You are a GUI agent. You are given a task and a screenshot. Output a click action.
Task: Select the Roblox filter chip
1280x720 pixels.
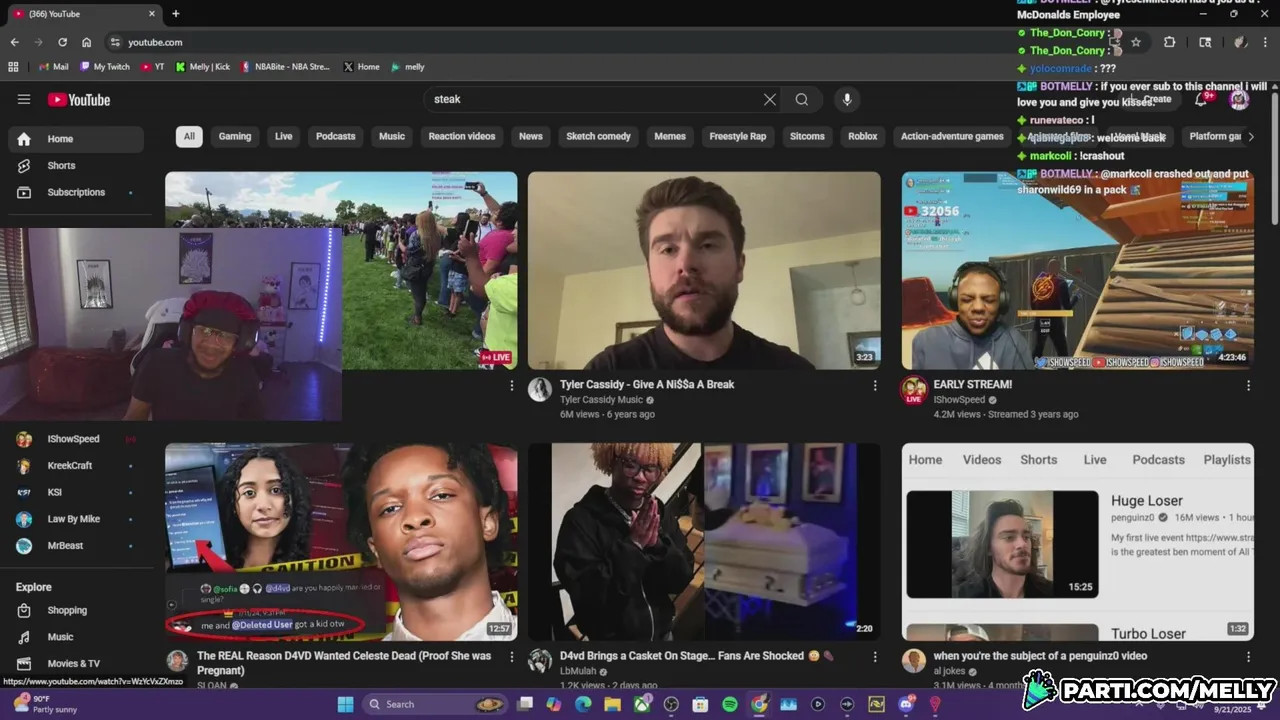863,136
